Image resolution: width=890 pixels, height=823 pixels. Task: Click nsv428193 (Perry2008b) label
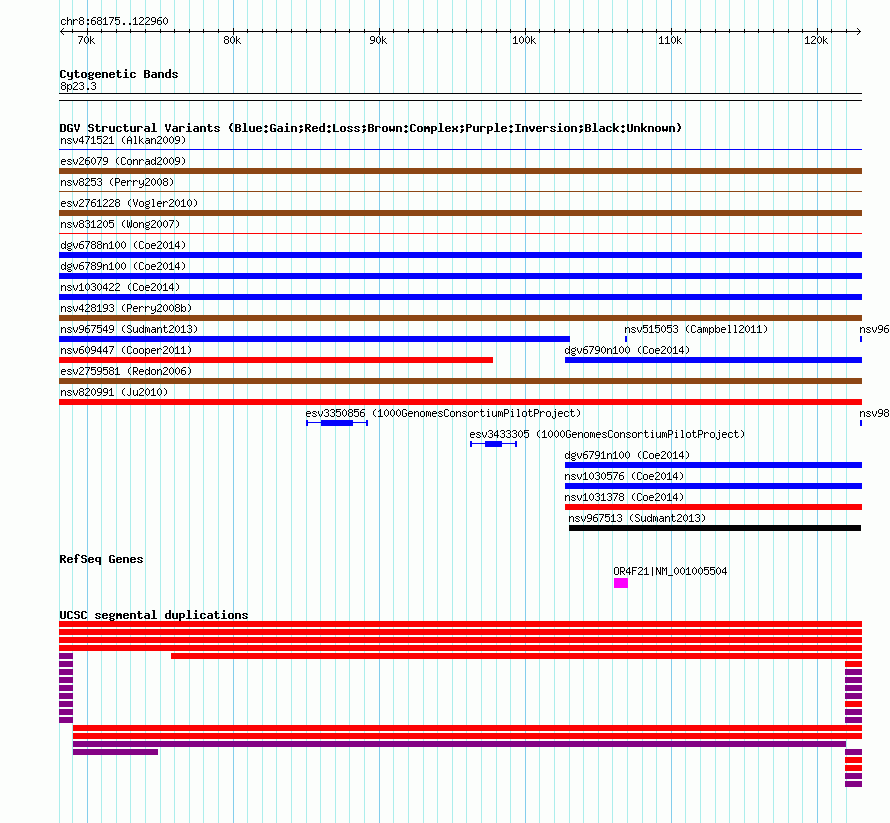point(126,308)
